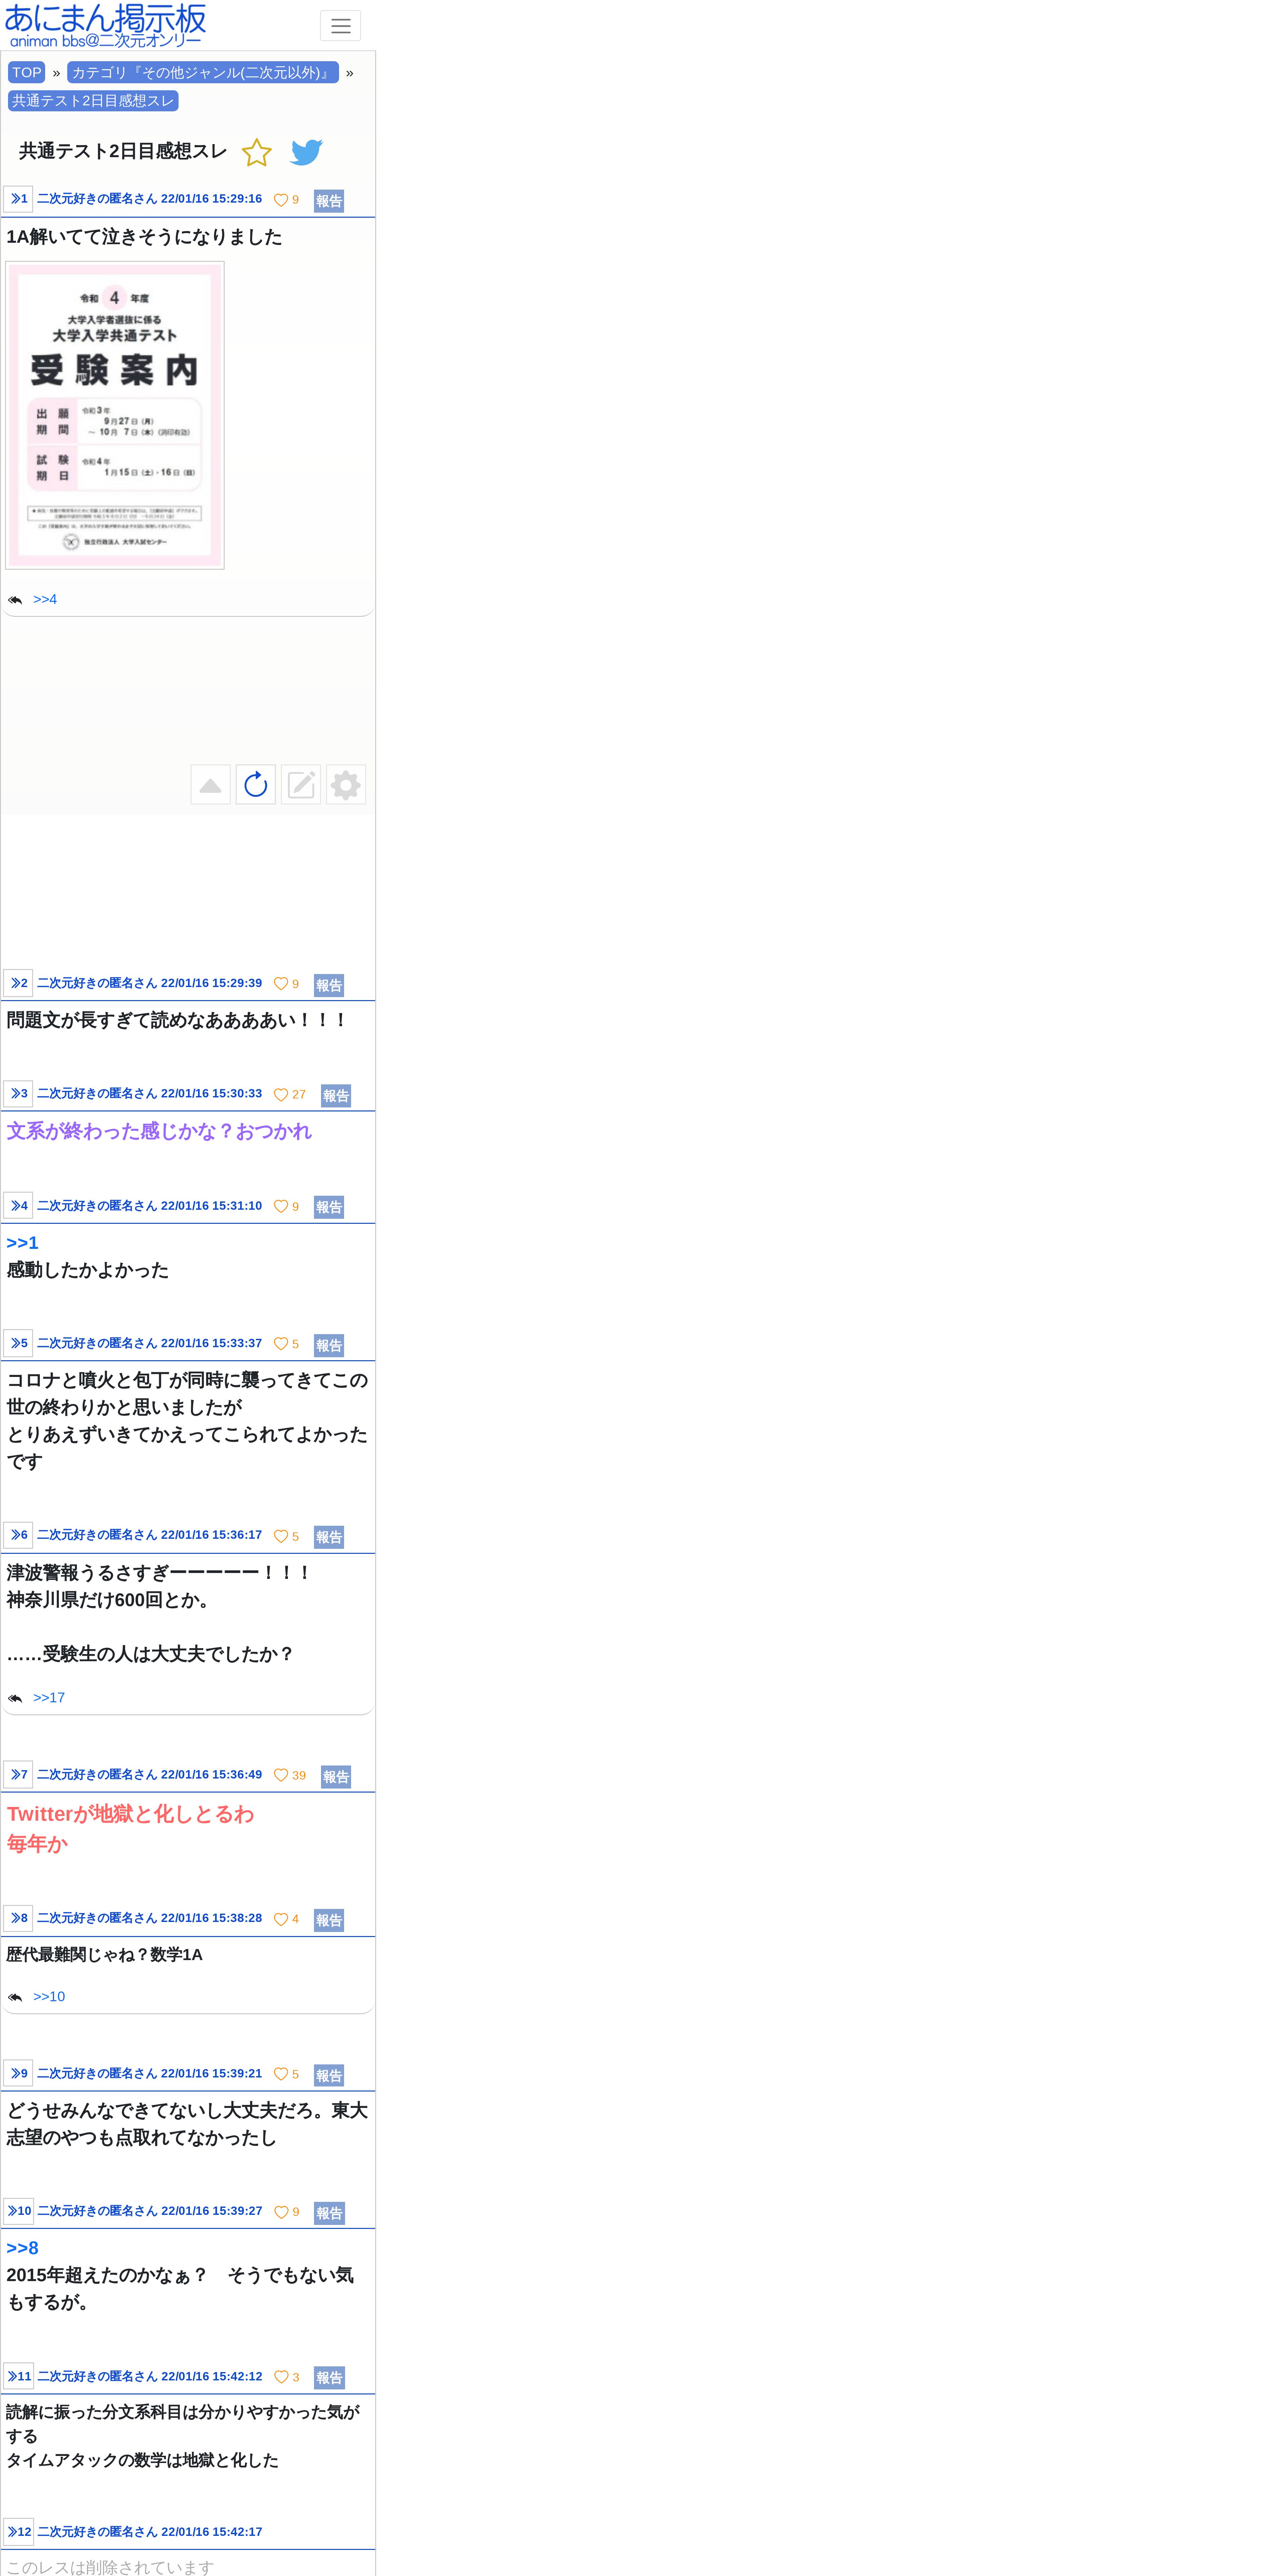The height and width of the screenshot is (2576, 1288).
Task: Like post 9 with heart icon
Action: tap(281, 2074)
